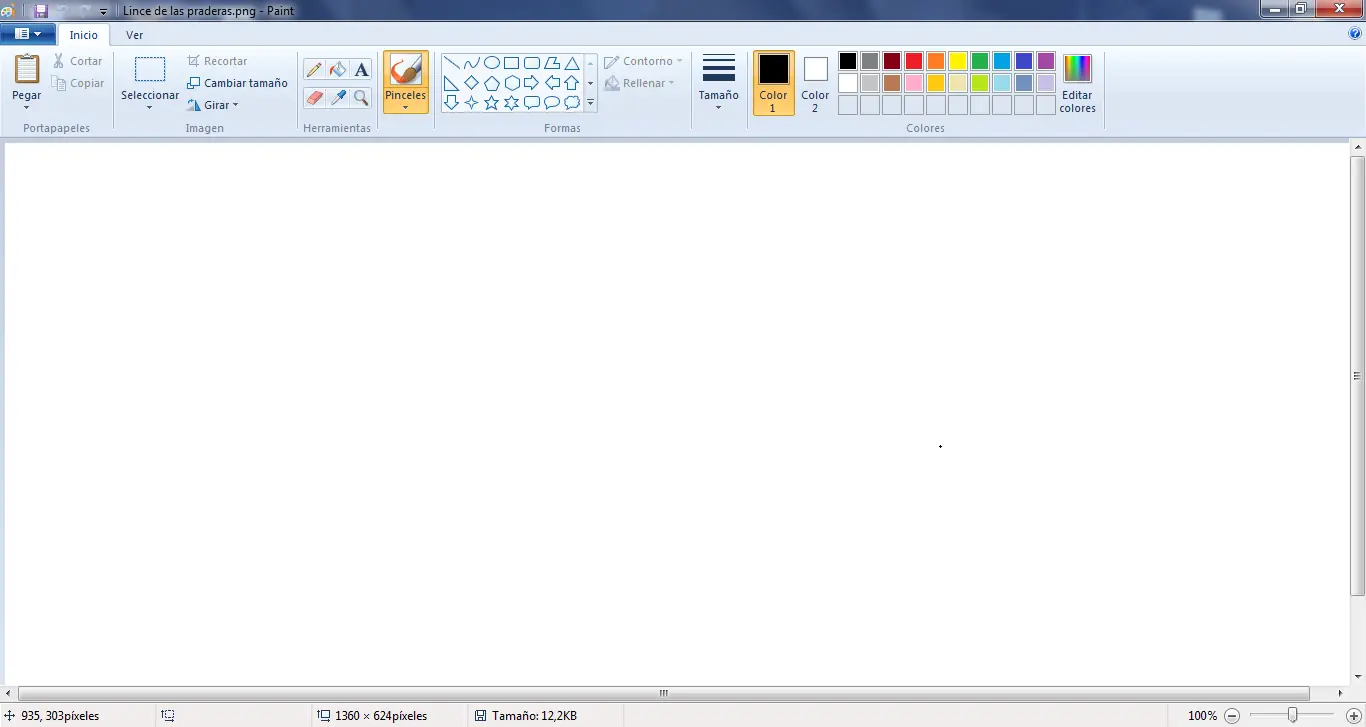The height and width of the screenshot is (727, 1366).
Task: Choose the five-point star shape
Action: click(491, 103)
